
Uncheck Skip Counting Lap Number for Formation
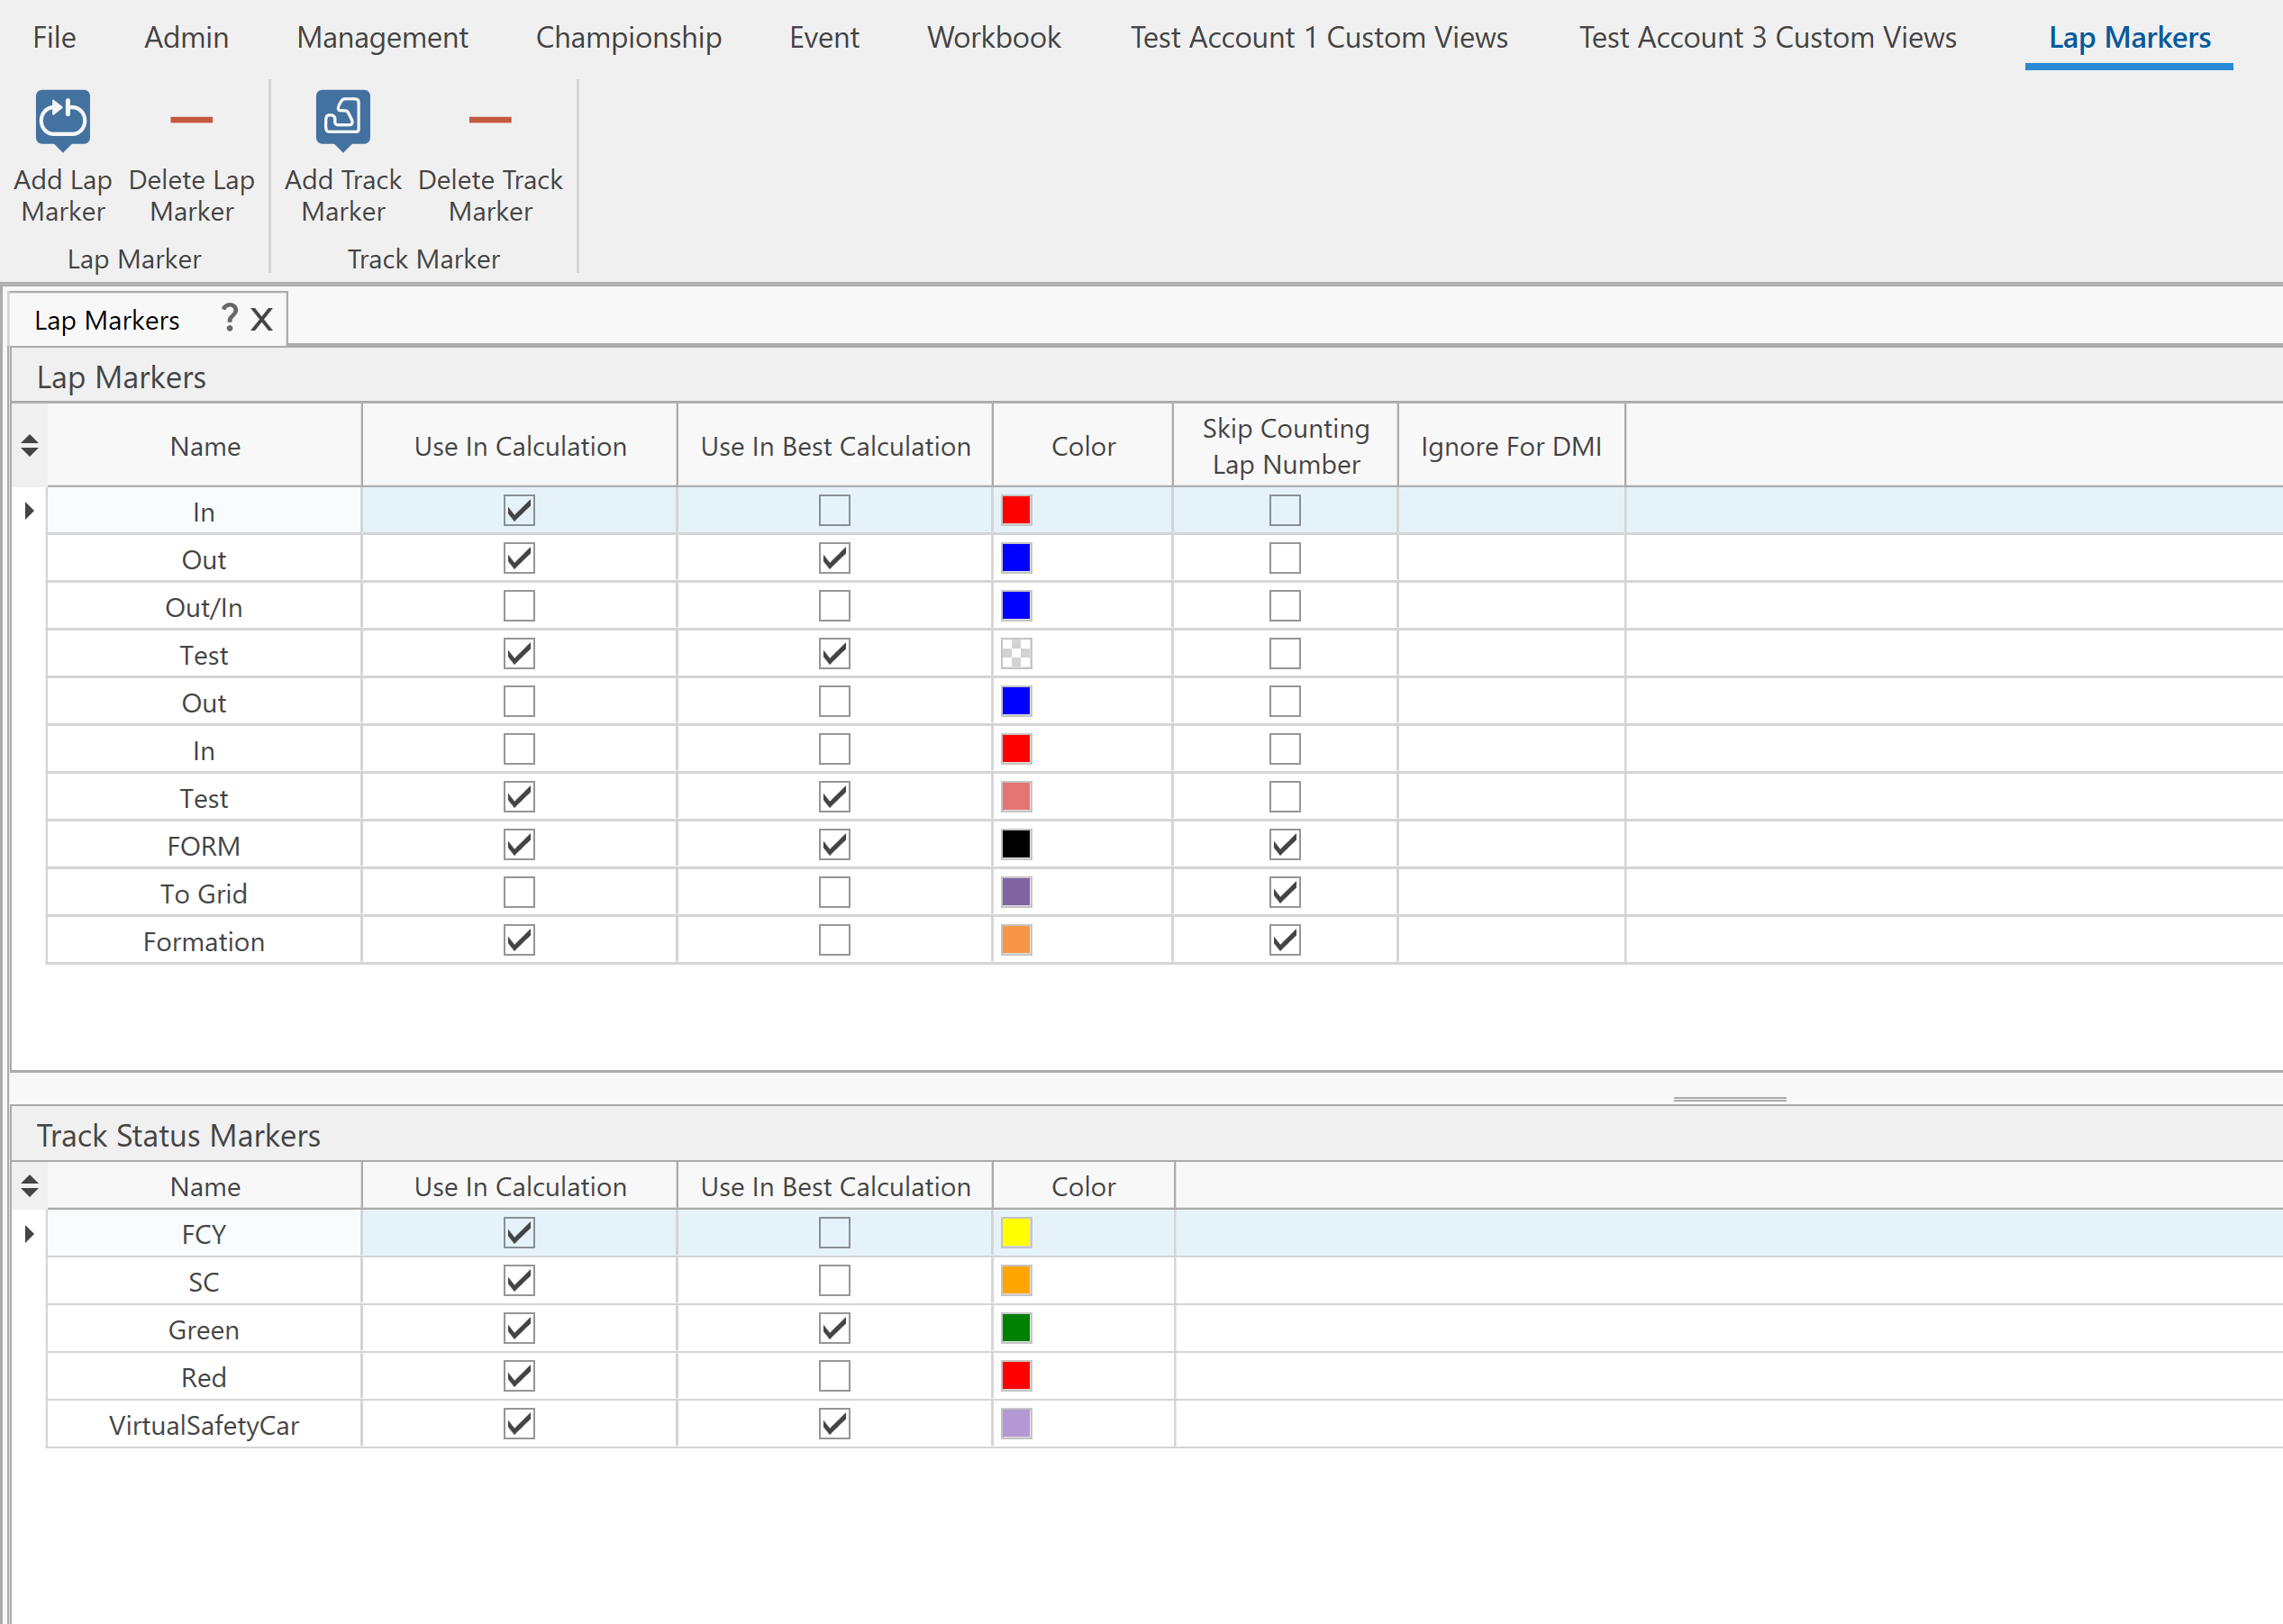(x=1285, y=941)
